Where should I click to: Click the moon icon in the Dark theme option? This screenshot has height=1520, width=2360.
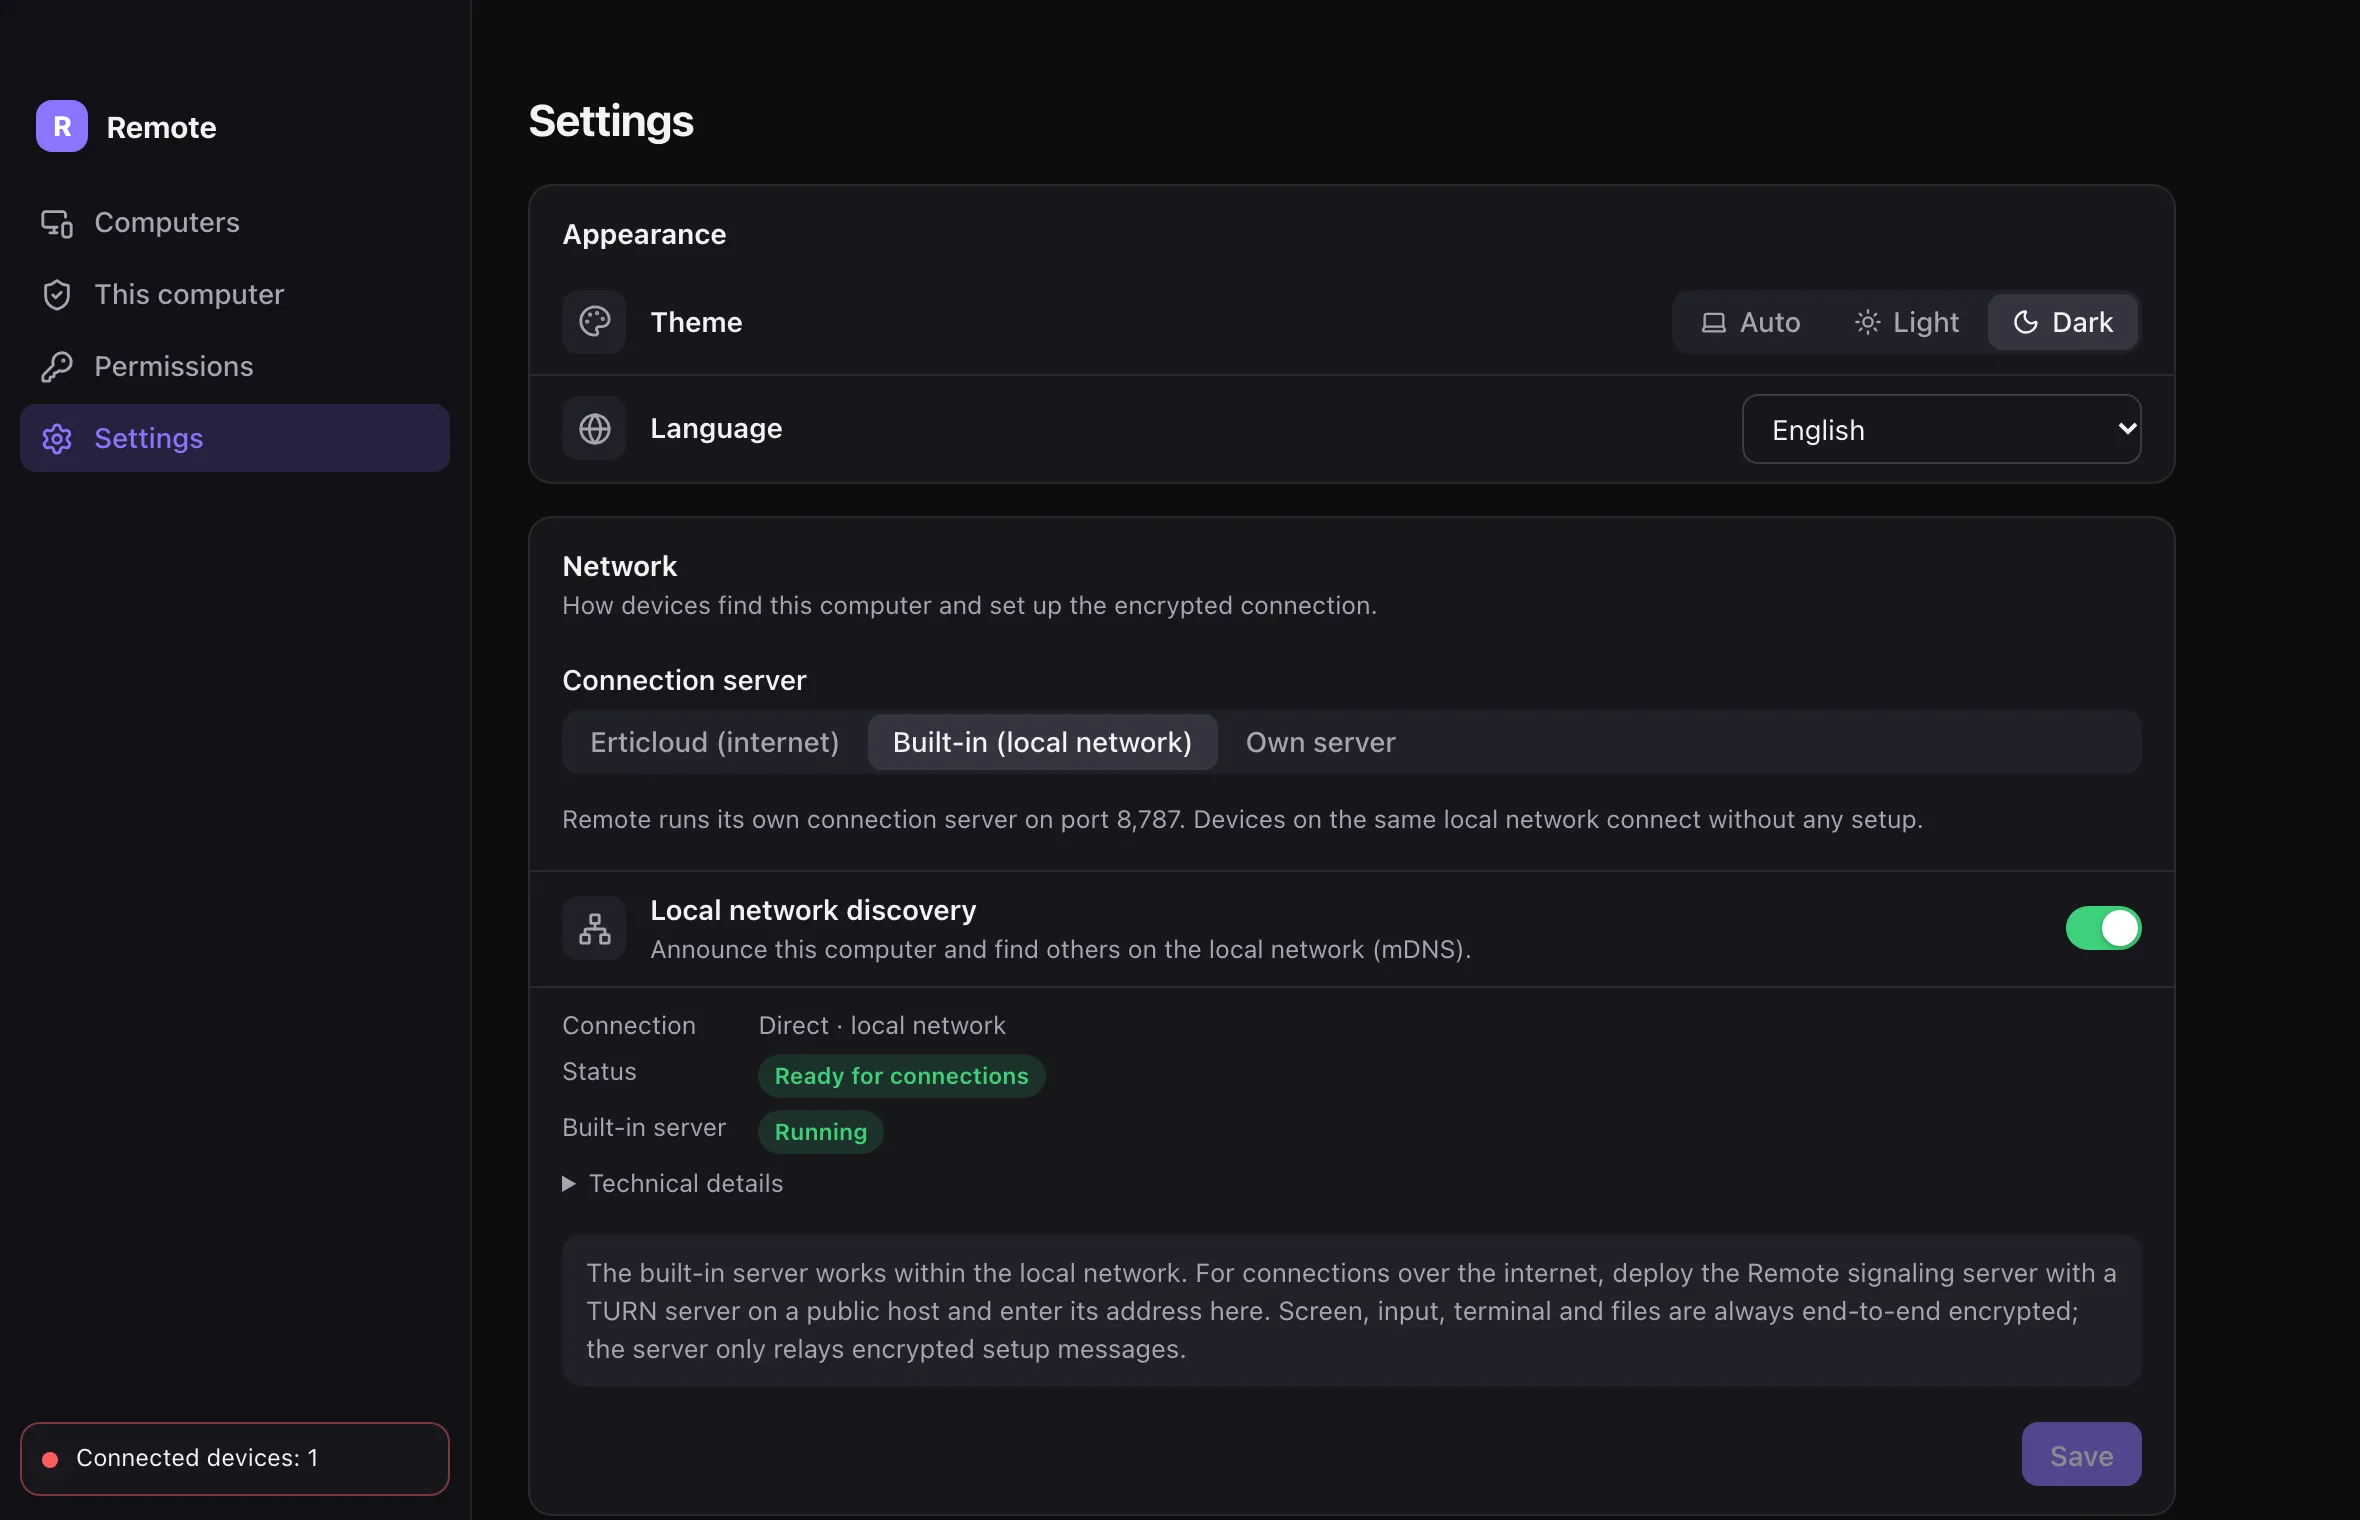click(2025, 322)
